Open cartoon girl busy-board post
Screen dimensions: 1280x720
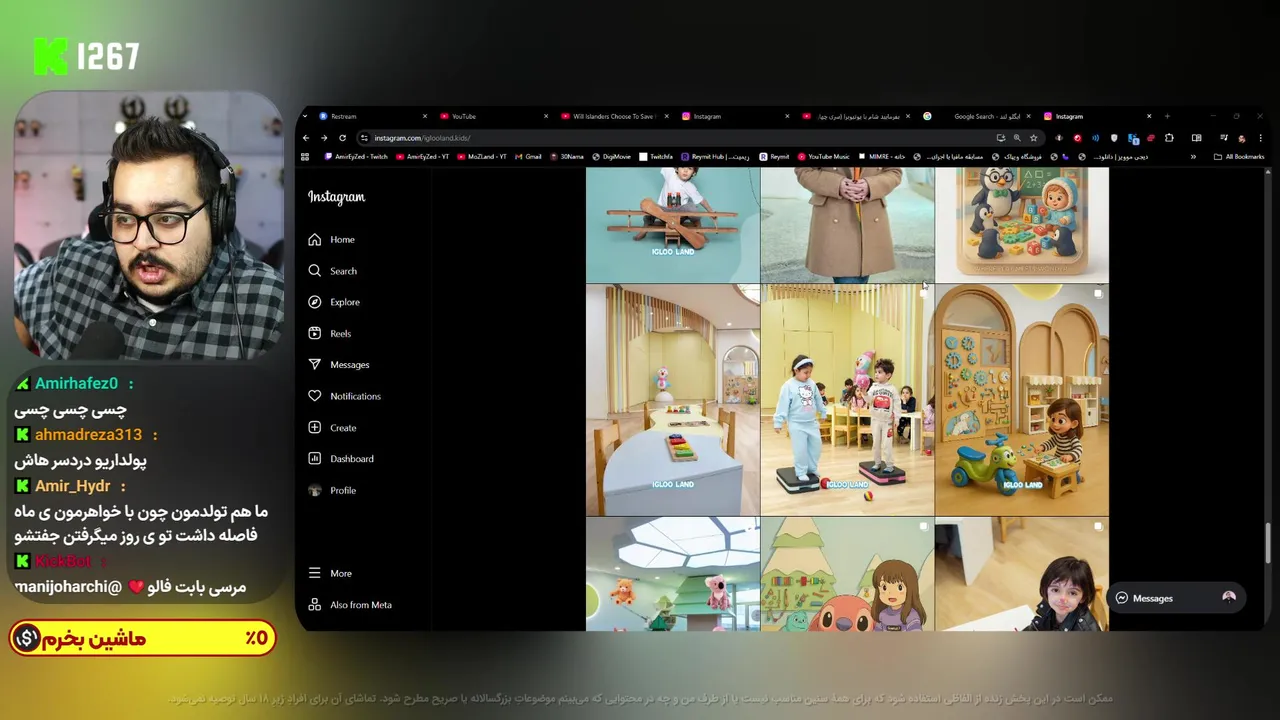coord(1022,400)
